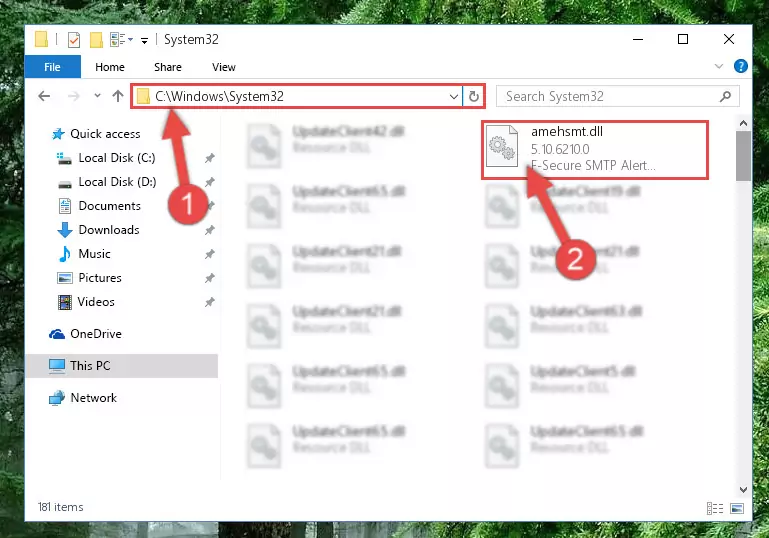This screenshot has width=769, height=538.
Task: Open Videos in navigation pane
Action: (x=96, y=302)
